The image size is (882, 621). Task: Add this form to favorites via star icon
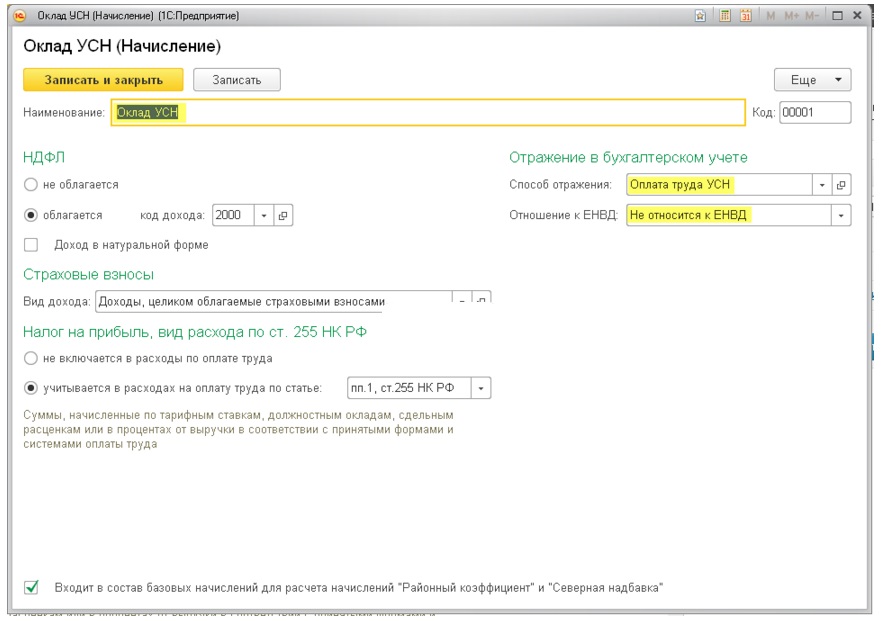click(x=700, y=16)
